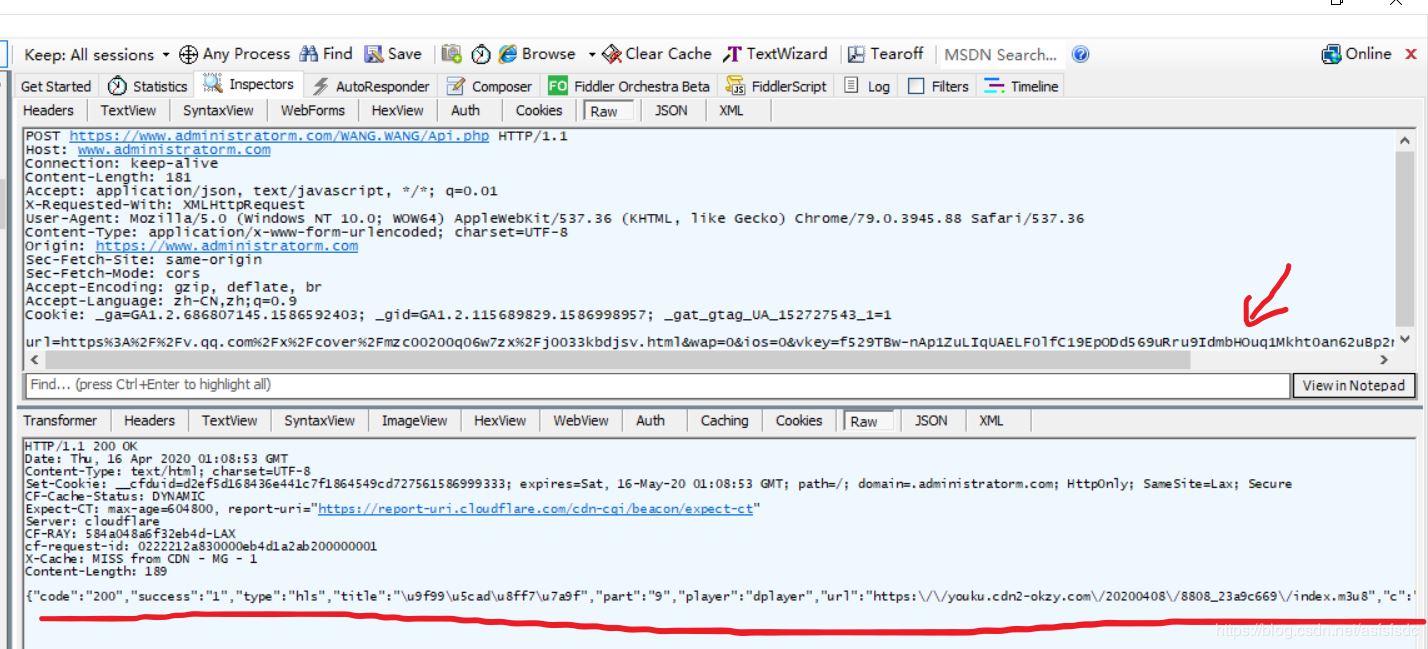Select the request TextView tab
Image resolution: width=1428 pixels, height=649 pixels.
(x=128, y=111)
